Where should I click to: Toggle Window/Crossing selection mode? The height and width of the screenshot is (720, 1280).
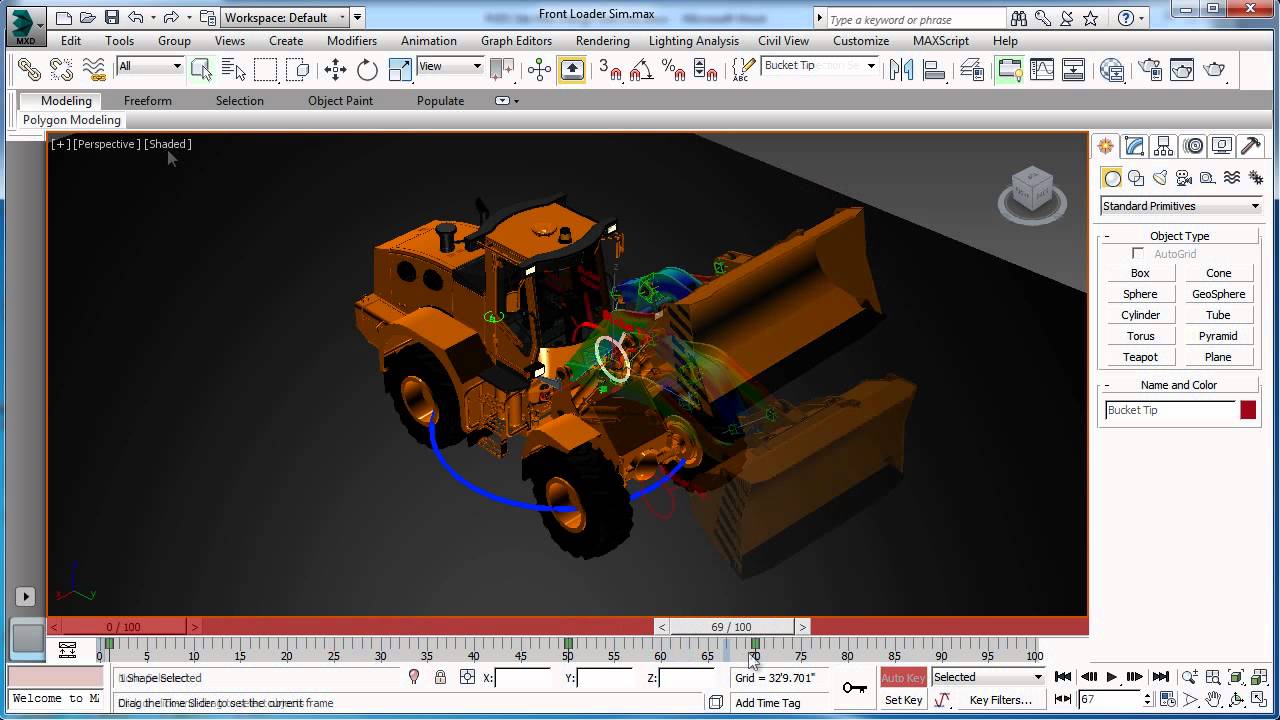coord(297,69)
